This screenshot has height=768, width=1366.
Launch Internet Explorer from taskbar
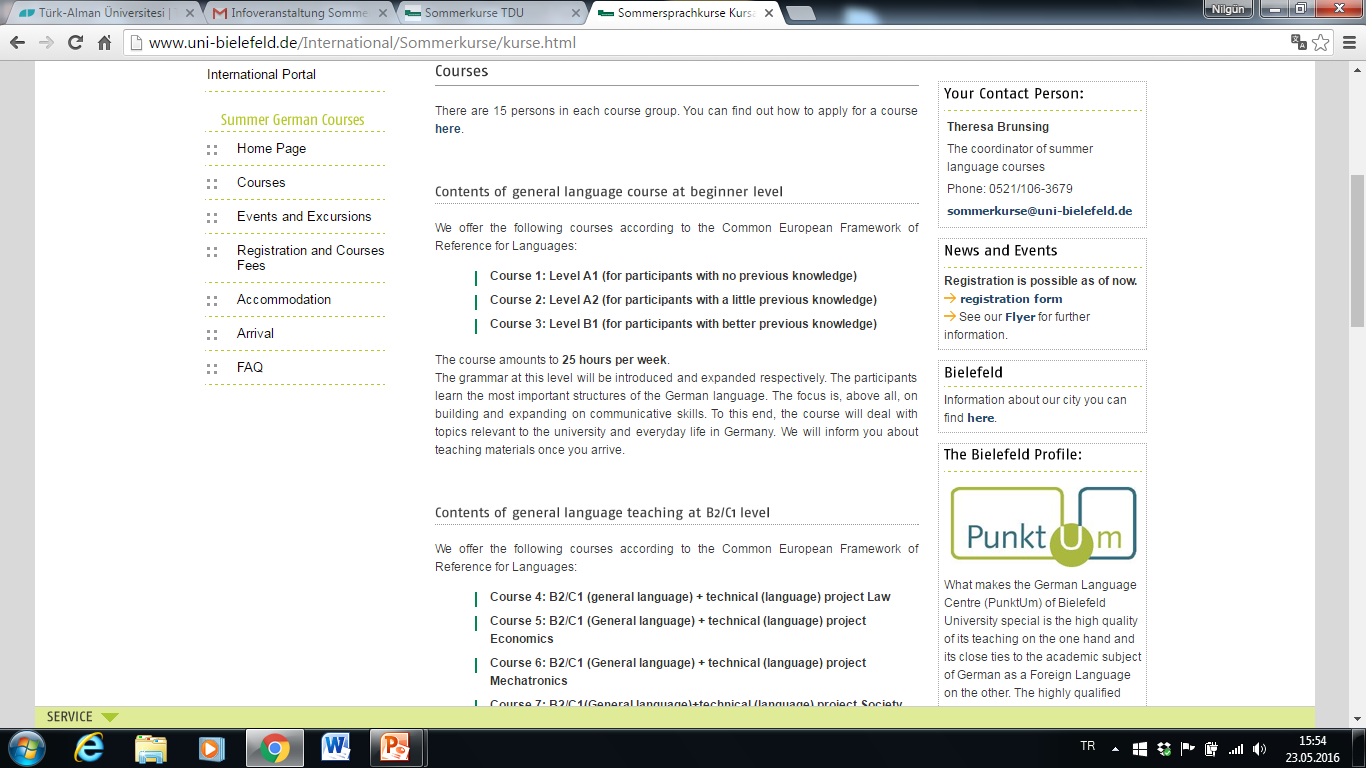(x=90, y=747)
